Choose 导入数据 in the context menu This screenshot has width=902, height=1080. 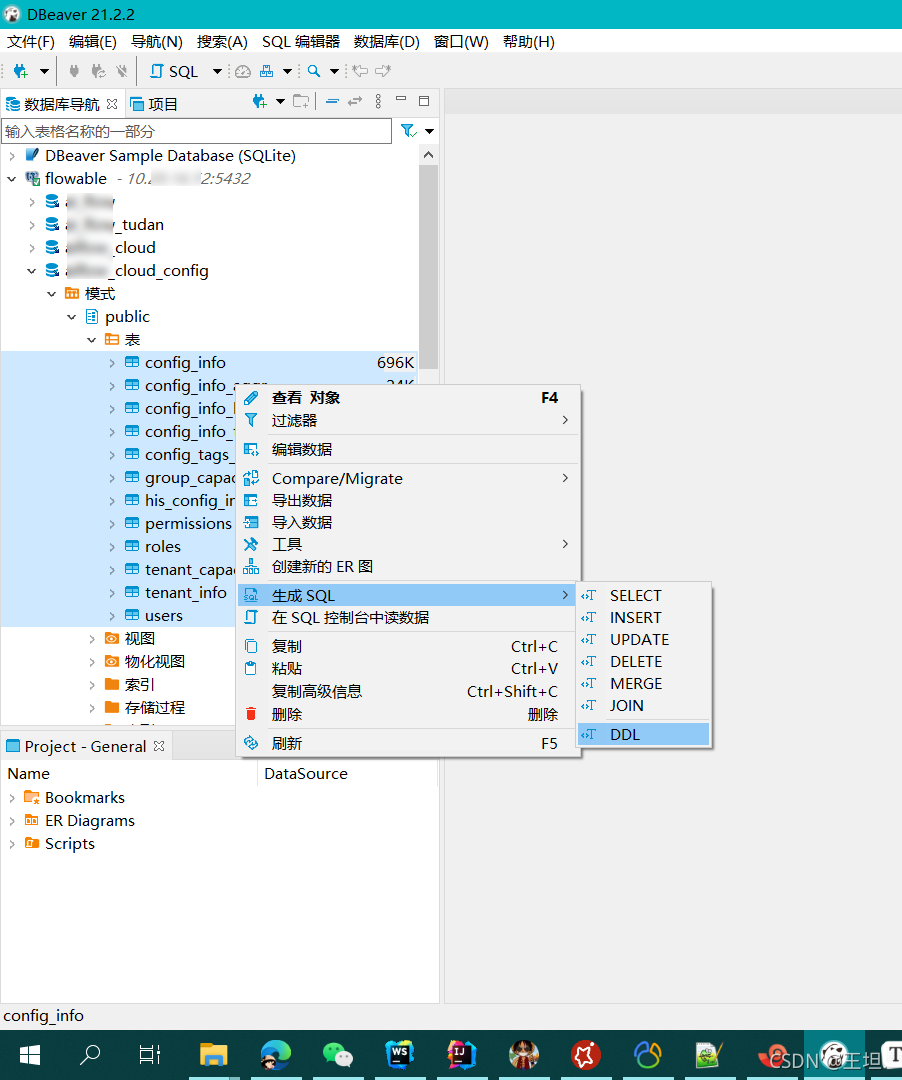coord(409,522)
